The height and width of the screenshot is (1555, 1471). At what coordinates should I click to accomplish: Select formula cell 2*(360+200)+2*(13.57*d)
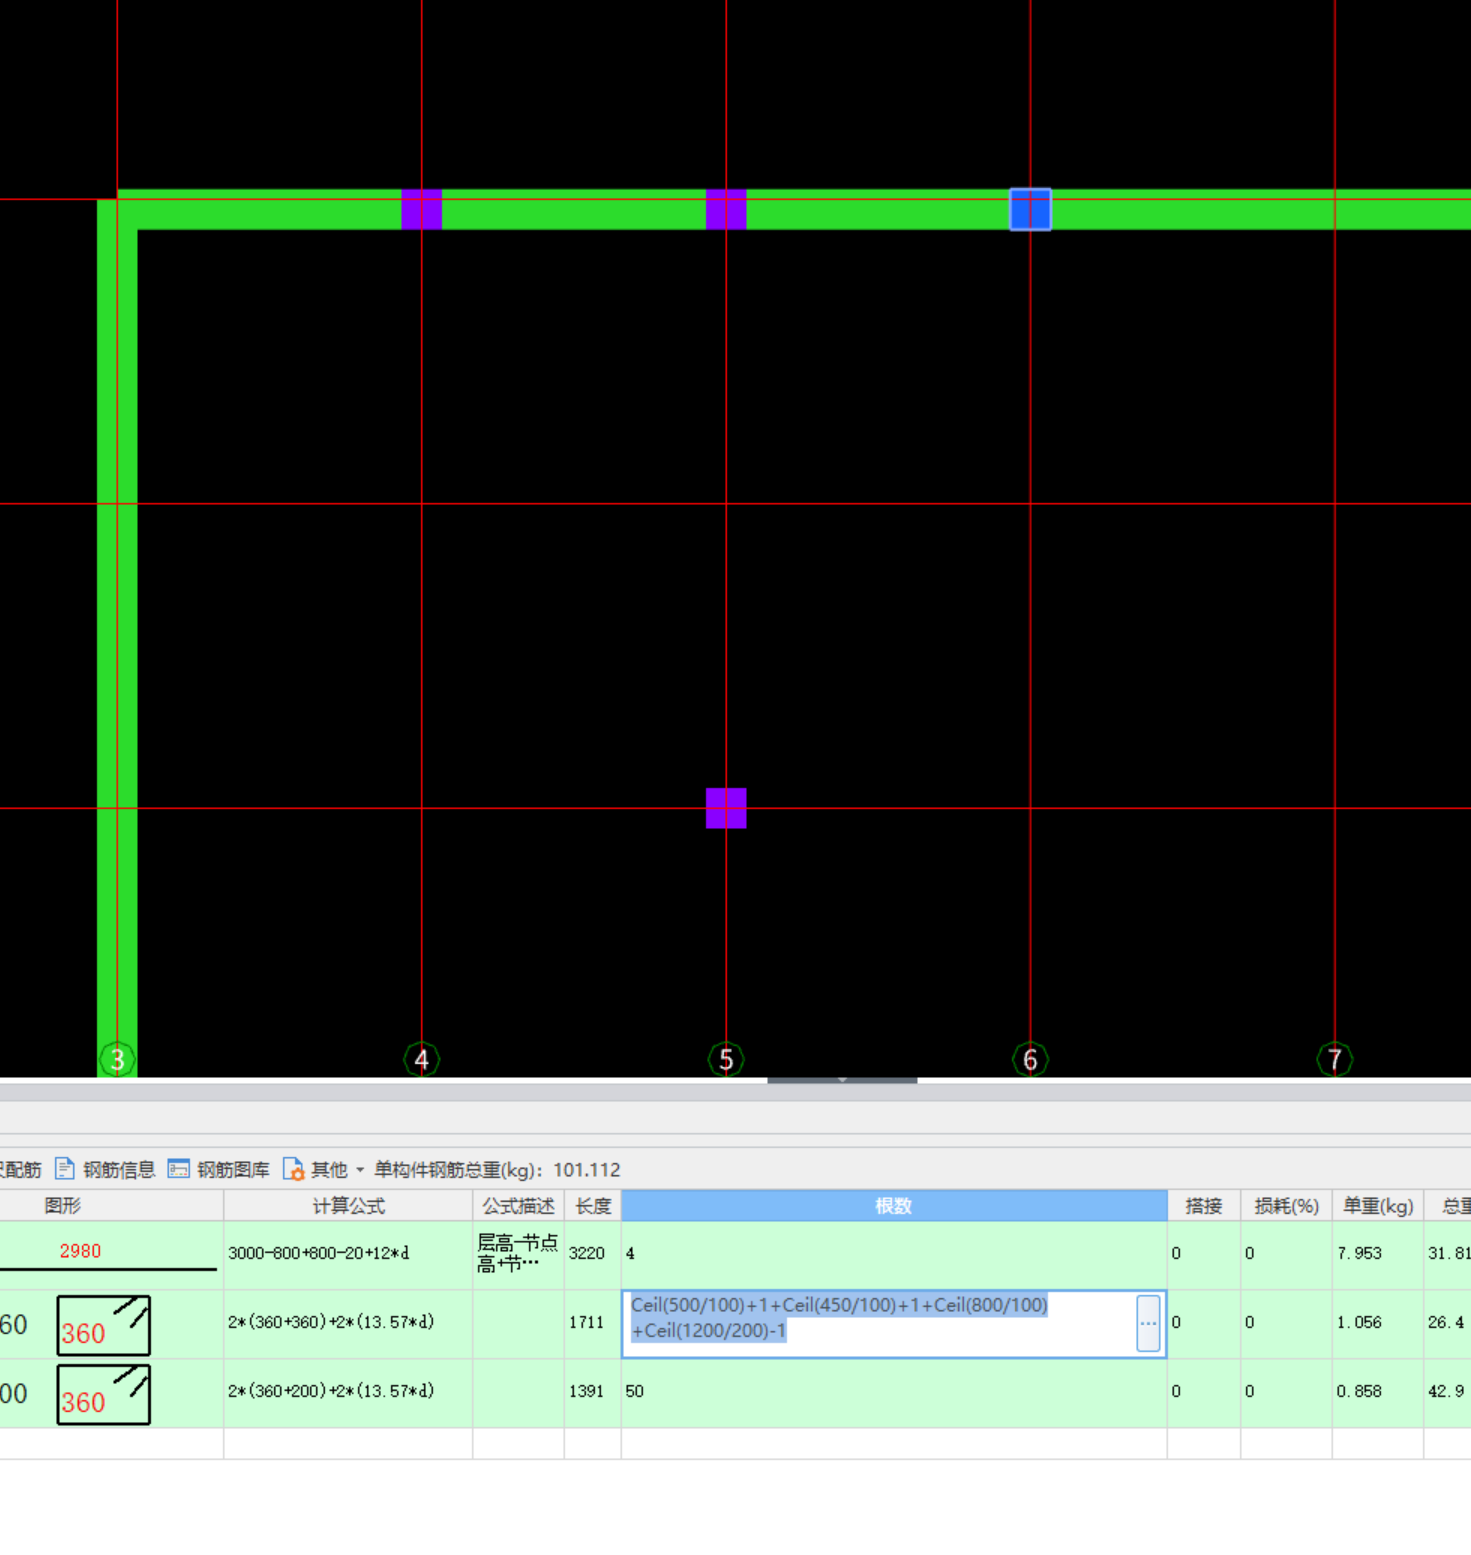pyautogui.click(x=348, y=1392)
